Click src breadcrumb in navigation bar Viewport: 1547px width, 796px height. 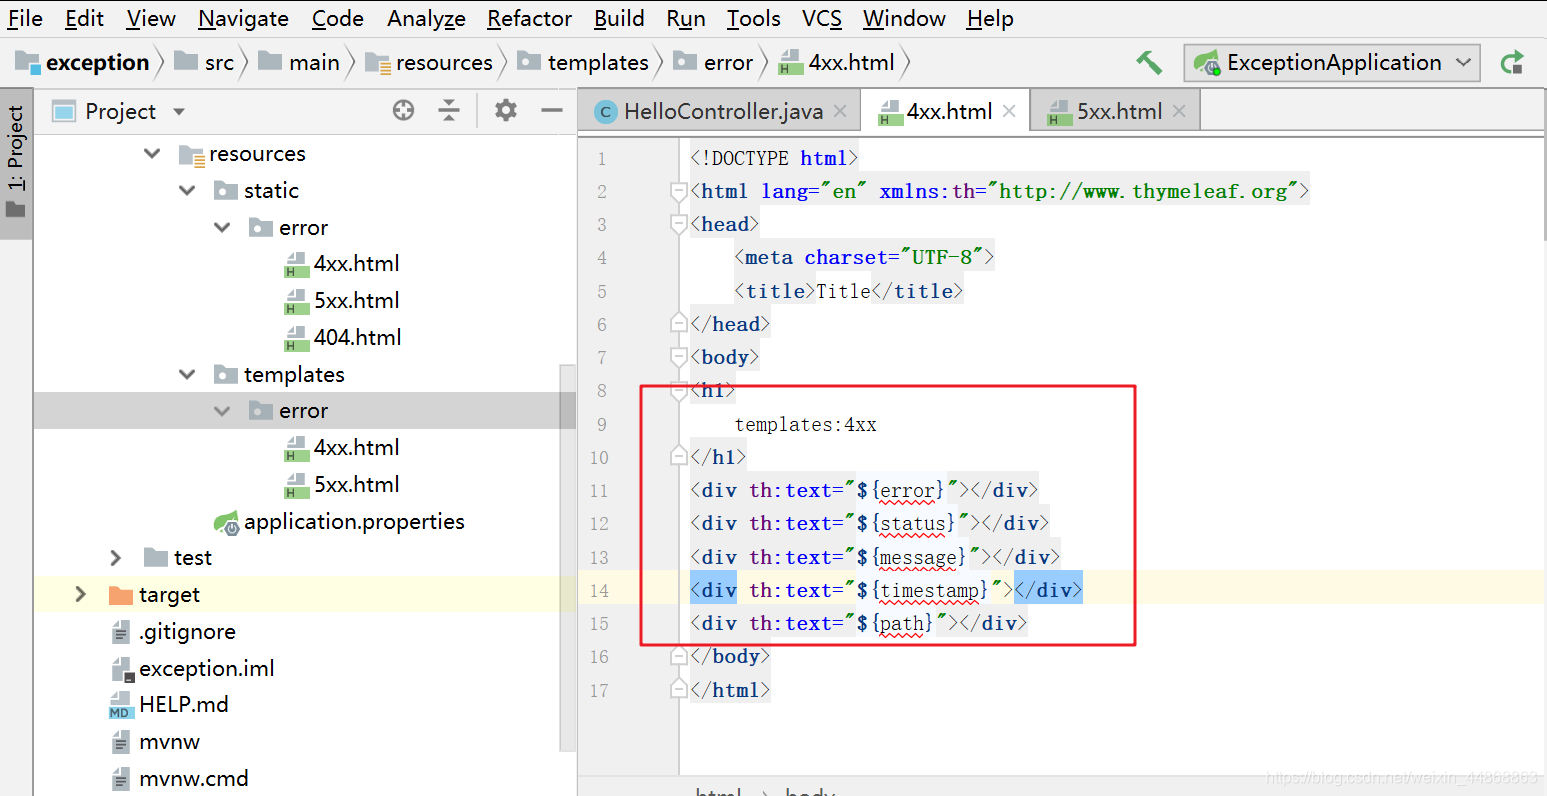click(x=204, y=62)
